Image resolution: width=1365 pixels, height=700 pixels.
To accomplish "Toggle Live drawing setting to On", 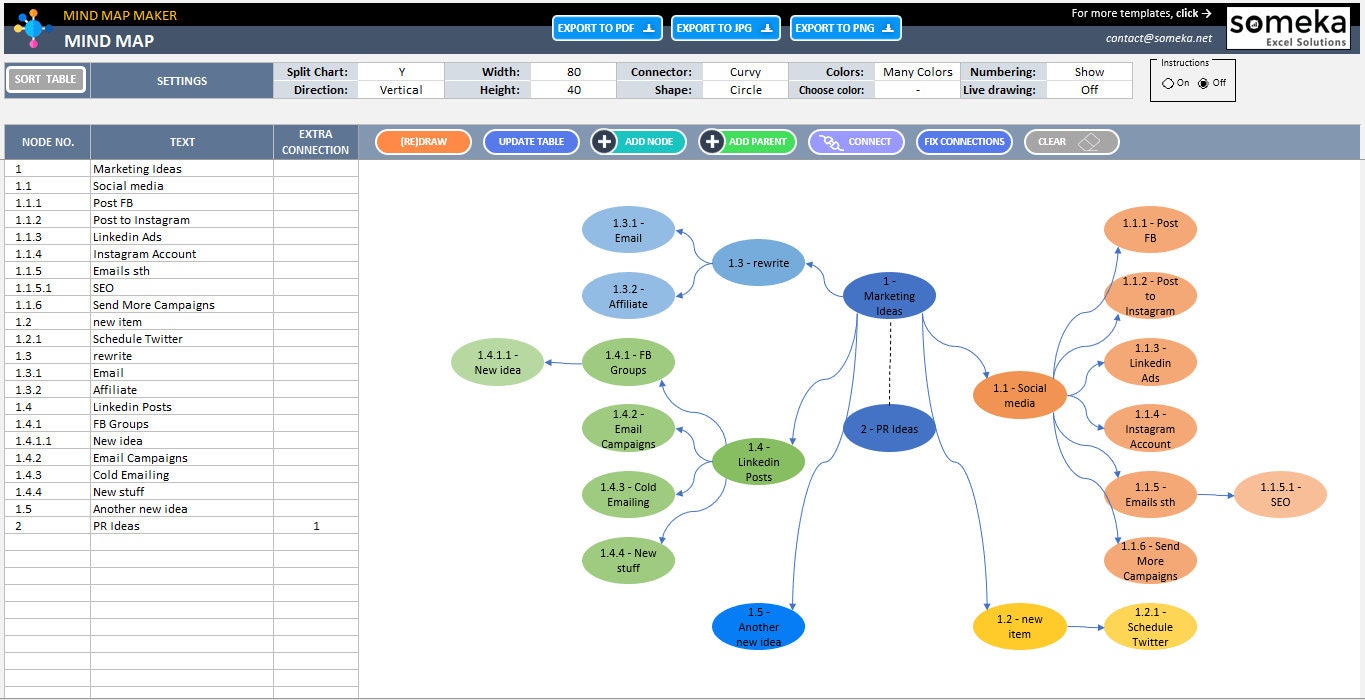I will [1089, 89].
